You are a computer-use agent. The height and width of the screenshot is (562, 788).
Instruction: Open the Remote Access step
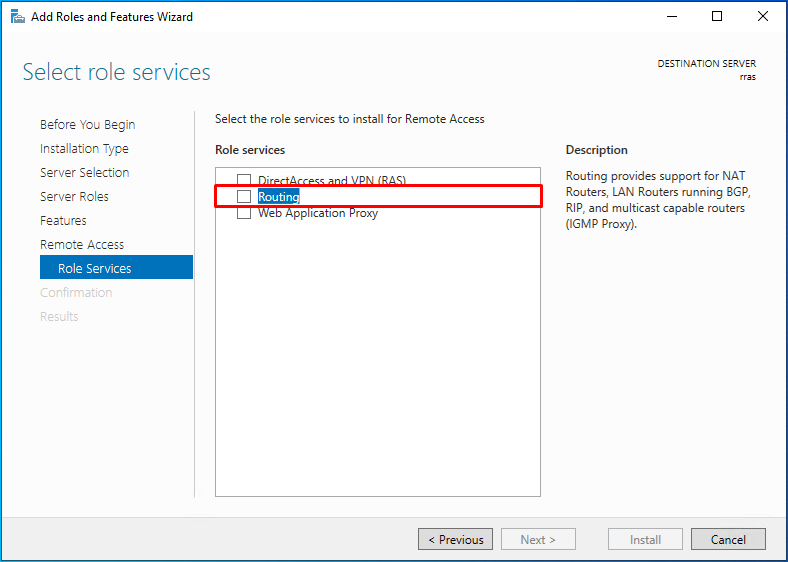(x=82, y=245)
